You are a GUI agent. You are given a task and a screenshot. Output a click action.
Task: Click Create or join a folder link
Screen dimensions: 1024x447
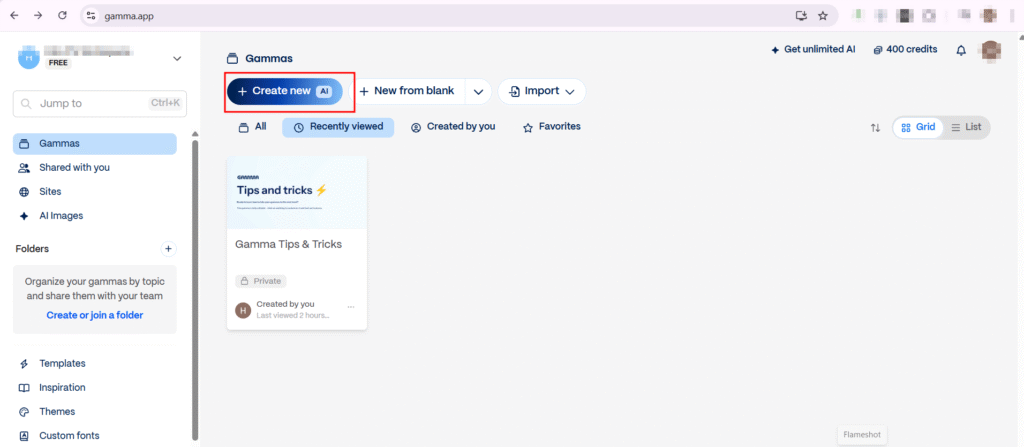coord(95,315)
